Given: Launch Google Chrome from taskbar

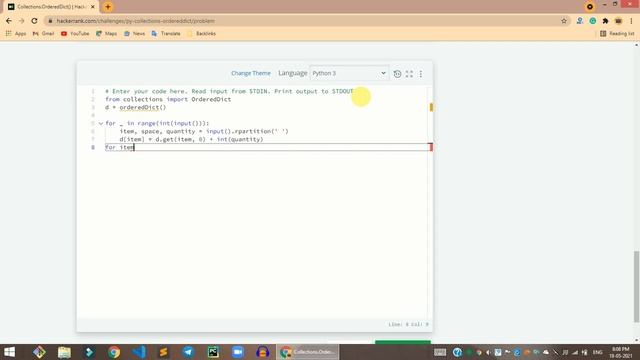Looking at the screenshot, I should [x=114, y=352].
